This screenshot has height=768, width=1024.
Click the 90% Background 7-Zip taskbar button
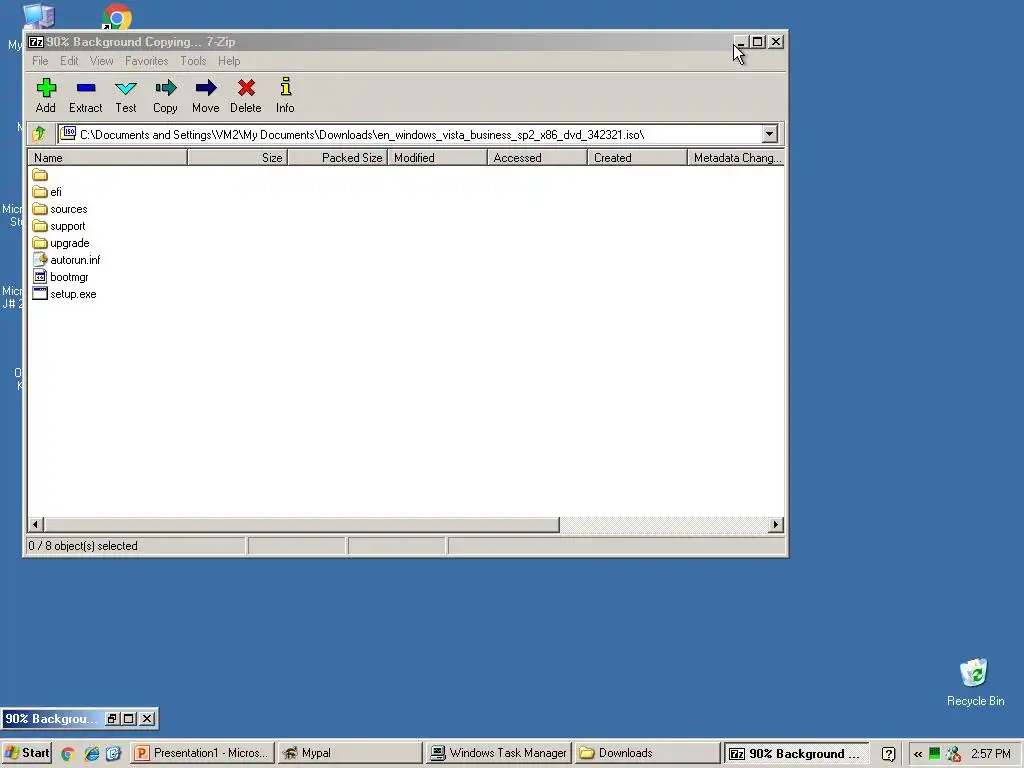pos(796,753)
